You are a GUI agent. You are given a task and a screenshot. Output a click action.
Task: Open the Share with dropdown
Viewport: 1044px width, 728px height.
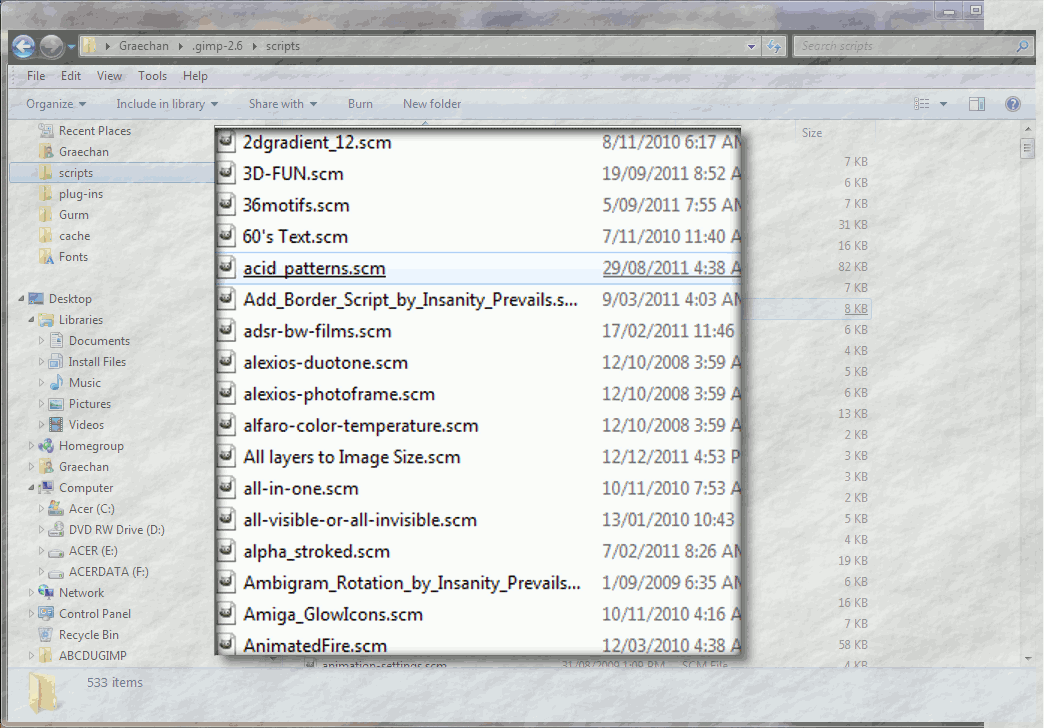click(x=282, y=104)
